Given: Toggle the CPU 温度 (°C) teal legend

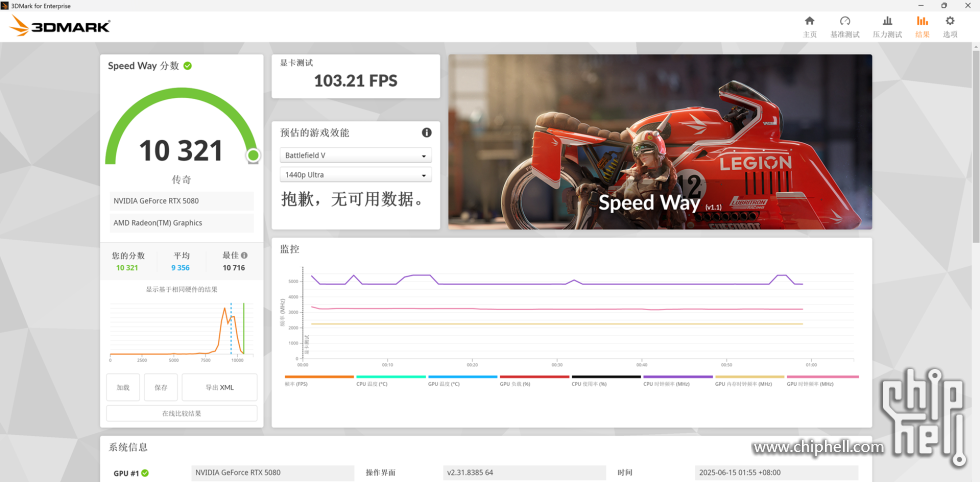Looking at the screenshot, I should (391, 380).
